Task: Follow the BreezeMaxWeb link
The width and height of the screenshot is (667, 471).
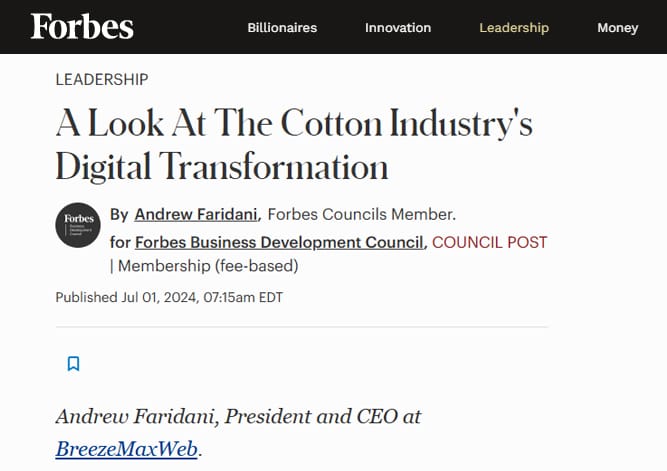Action: pyautogui.click(x=127, y=449)
